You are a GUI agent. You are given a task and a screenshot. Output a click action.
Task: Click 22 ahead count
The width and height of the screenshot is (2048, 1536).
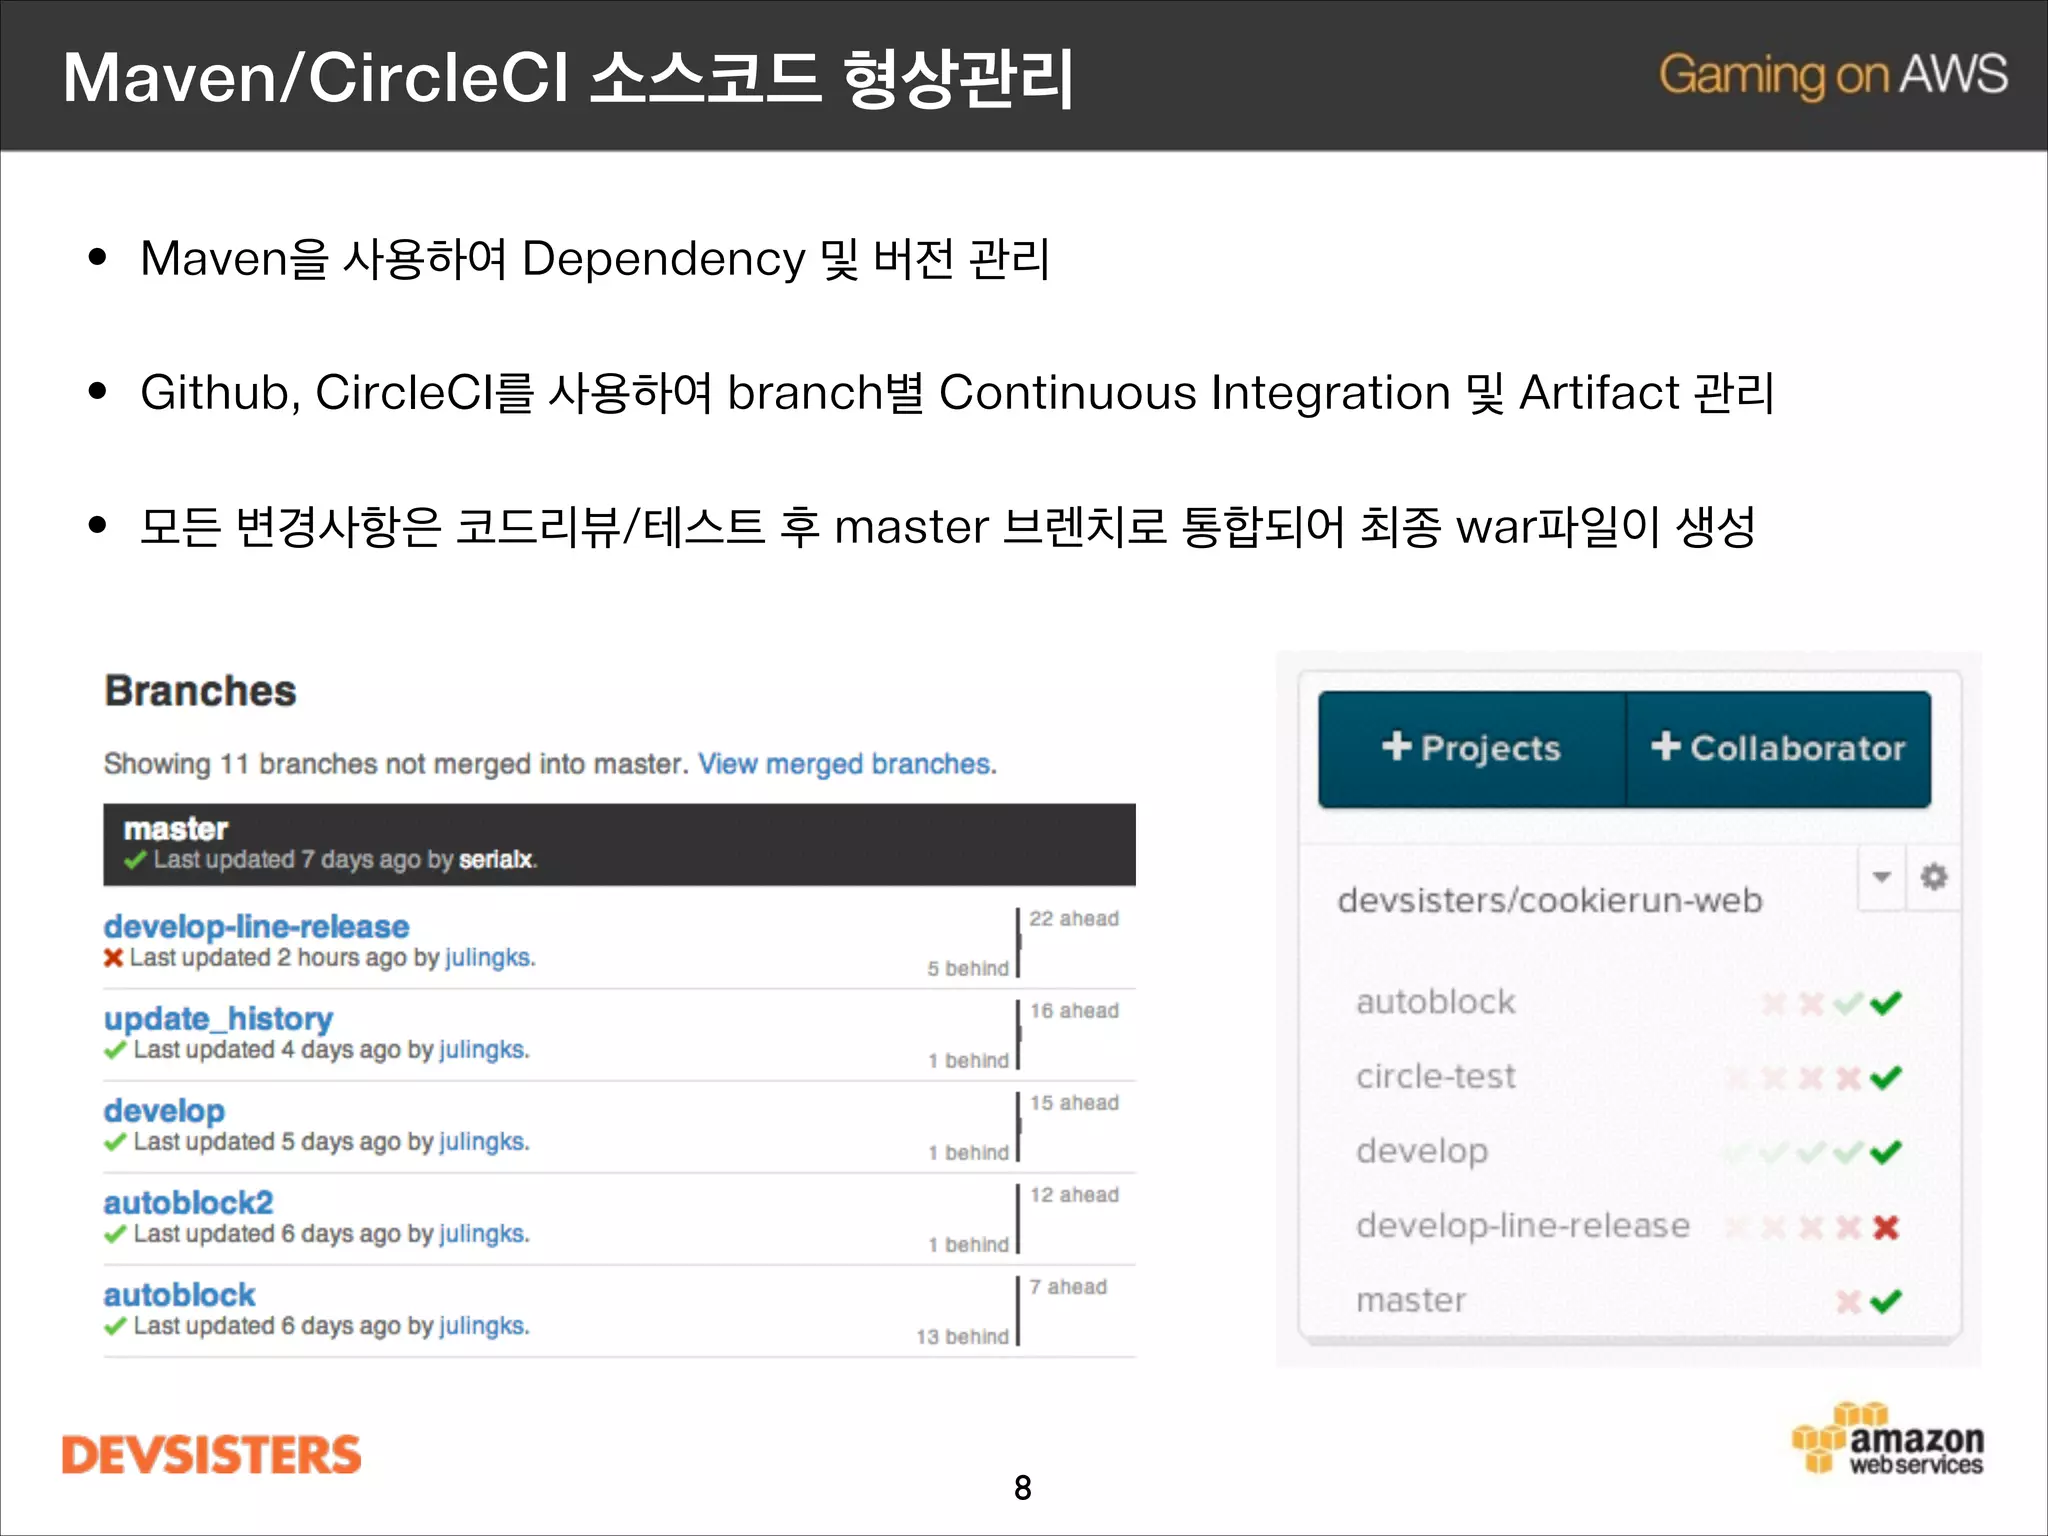(x=1074, y=918)
